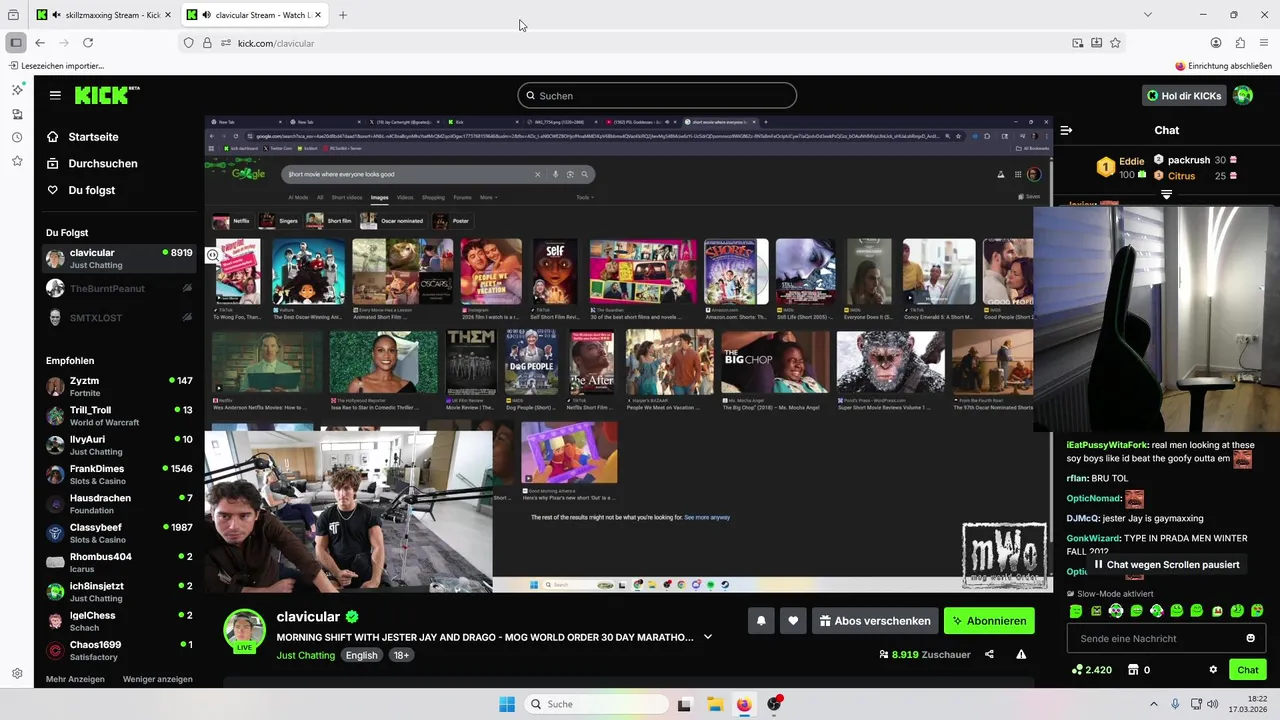Reload the page in Firefox
The height and width of the screenshot is (720, 1280).
(x=88, y=43)
